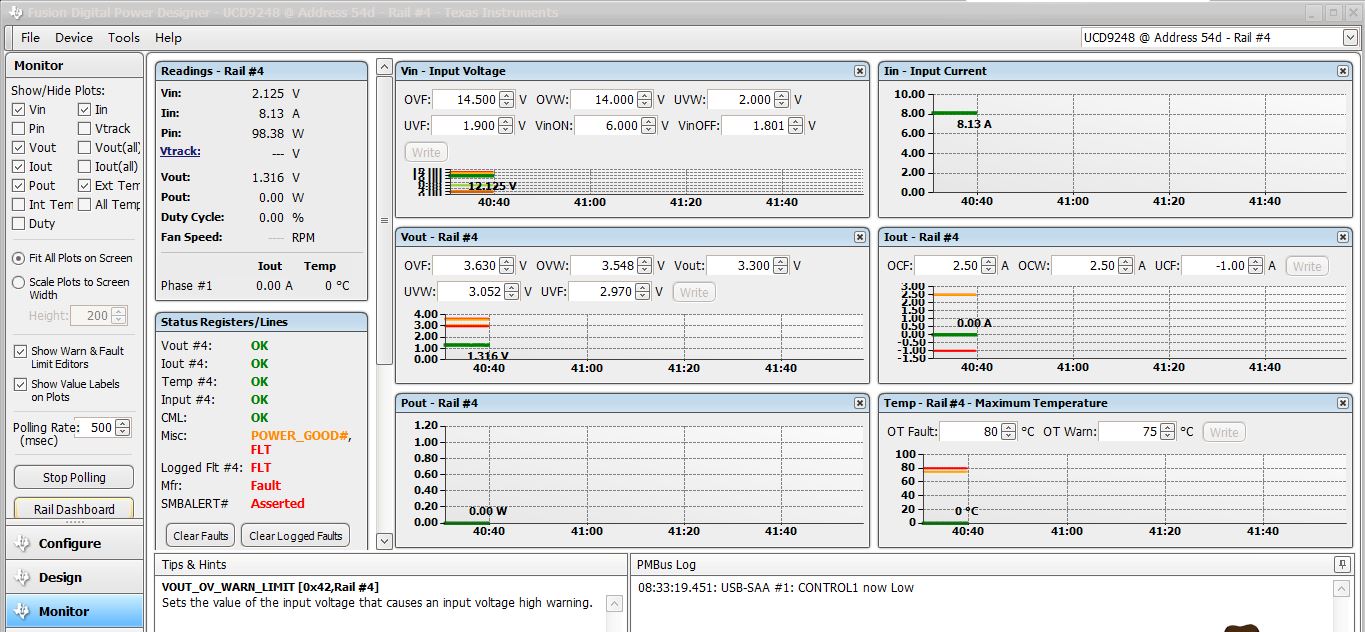Adjust the Vin OVF stepper arrows

[507, 100]
